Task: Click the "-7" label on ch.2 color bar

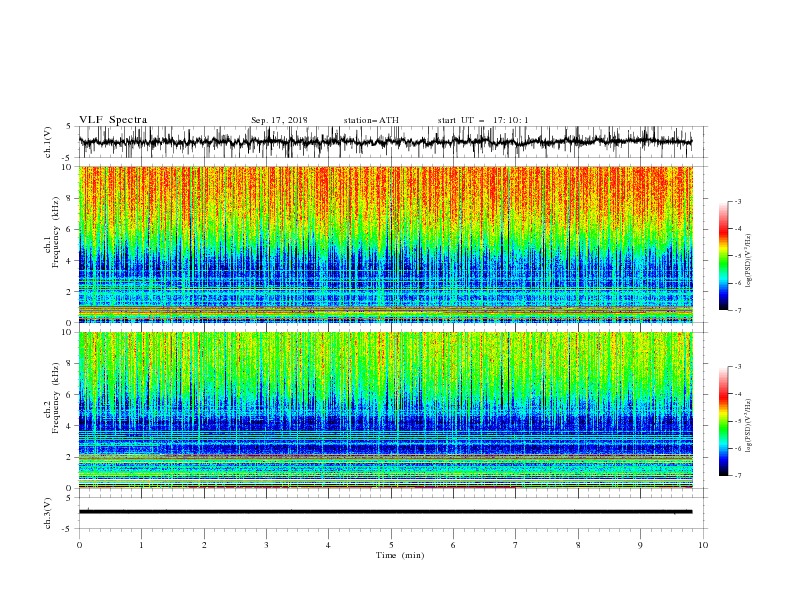Action: pos(737,476)
